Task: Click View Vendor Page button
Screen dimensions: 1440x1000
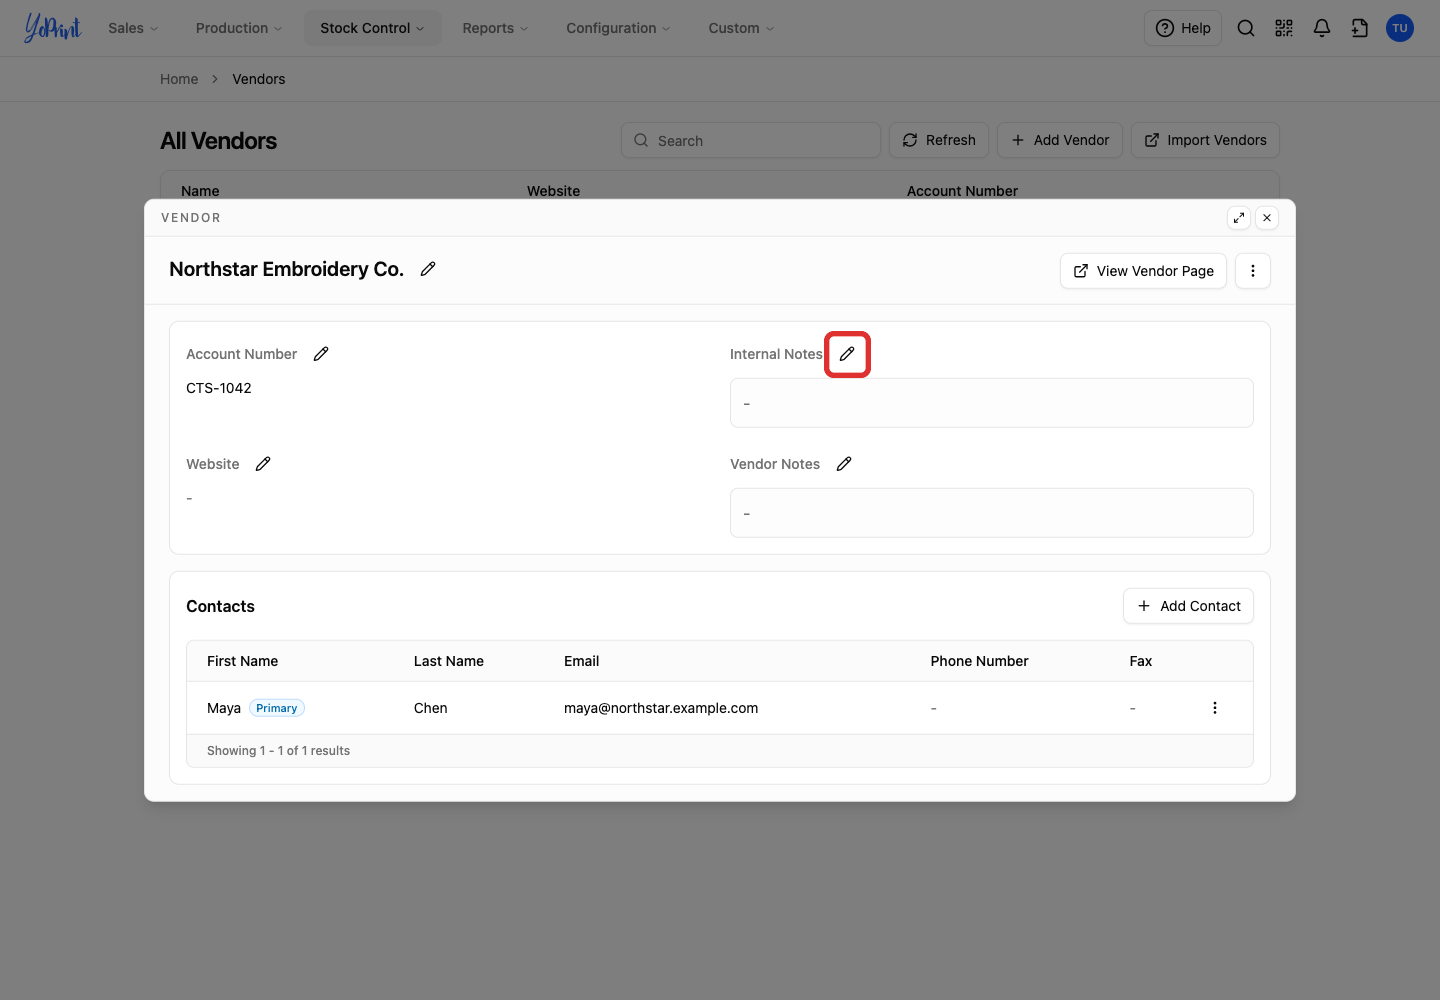Action: (1143, 271)
